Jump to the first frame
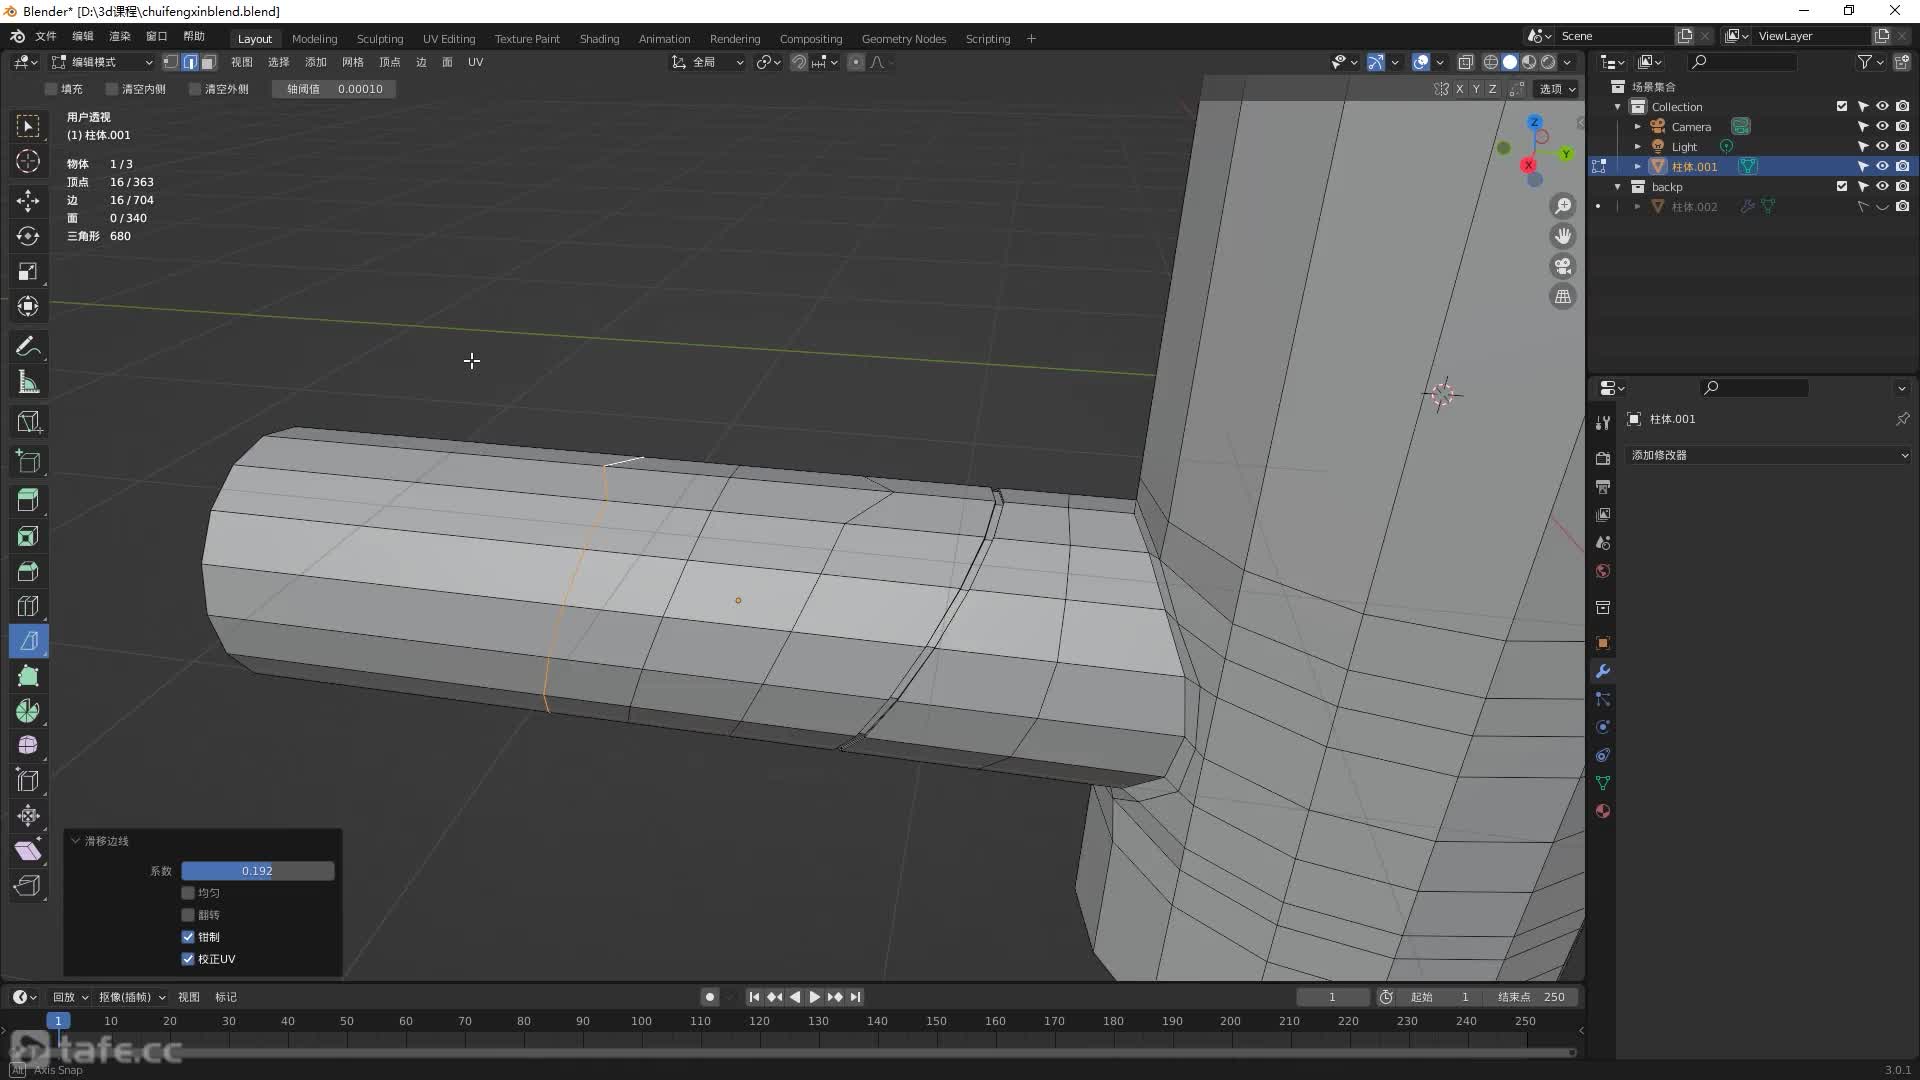The image size is (1920, 1080). pos(754,997)
